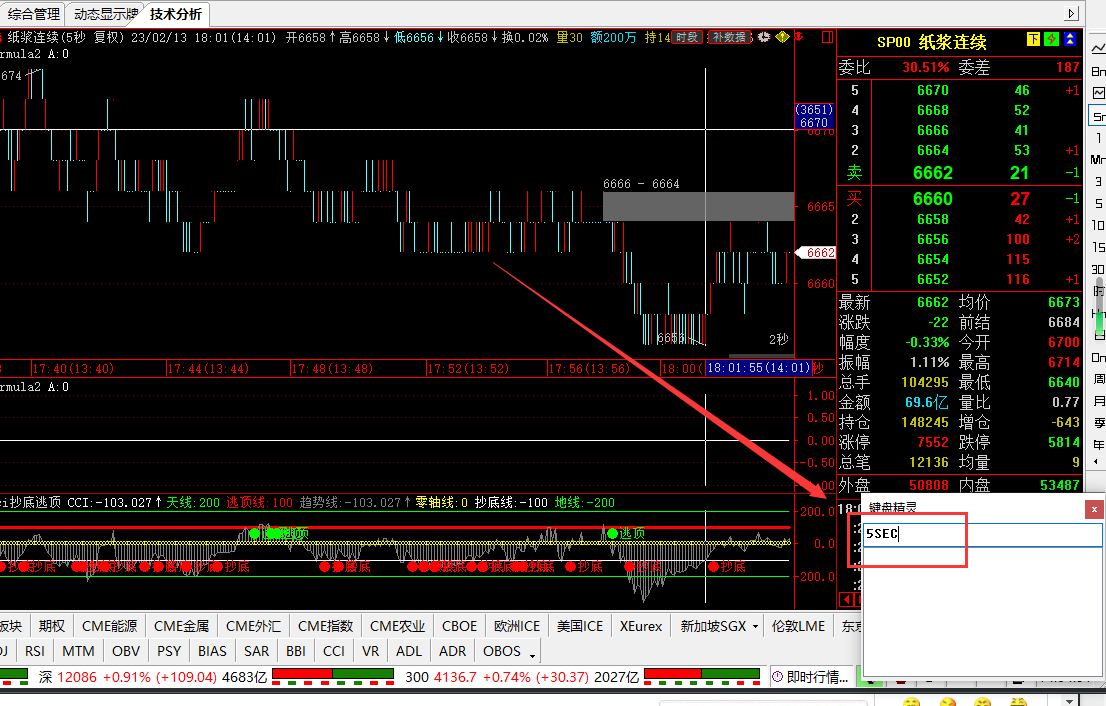Expand the 新加坡SGX dropdown arrow
This screenshot has width=1106, height=706.
coord(755,626)
